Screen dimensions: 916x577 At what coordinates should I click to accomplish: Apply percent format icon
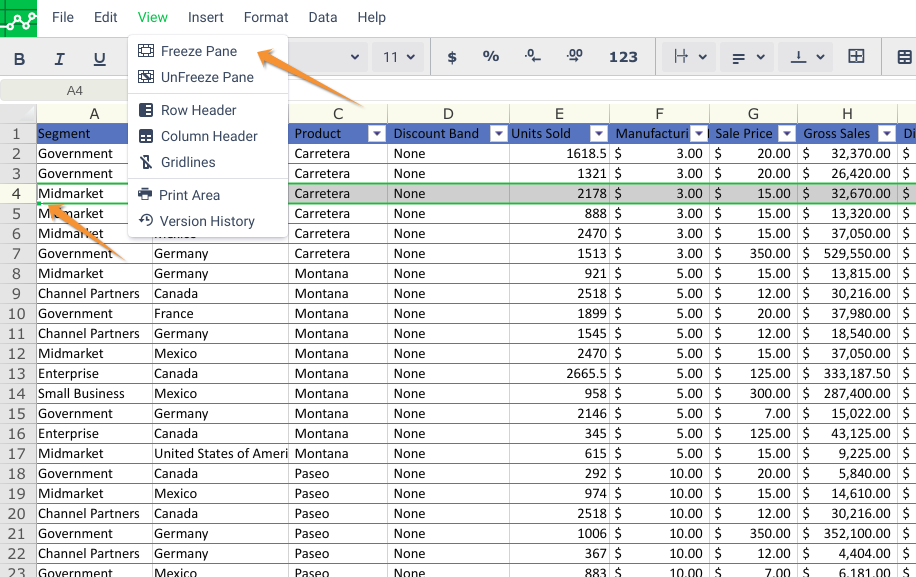click(x=490, y=57)
